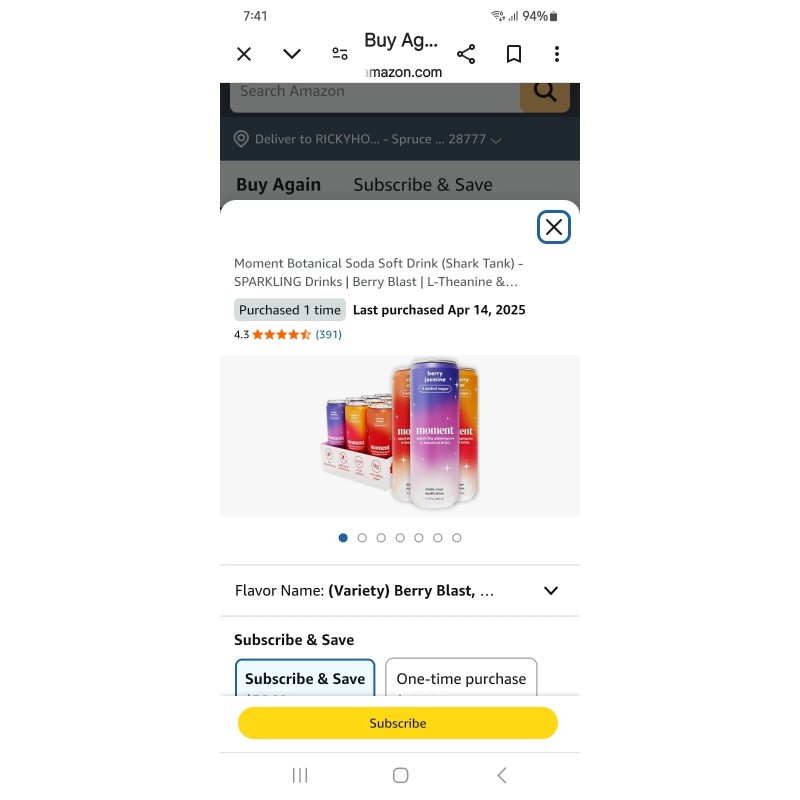Tap the browser share icon

(x=466, y=54)
